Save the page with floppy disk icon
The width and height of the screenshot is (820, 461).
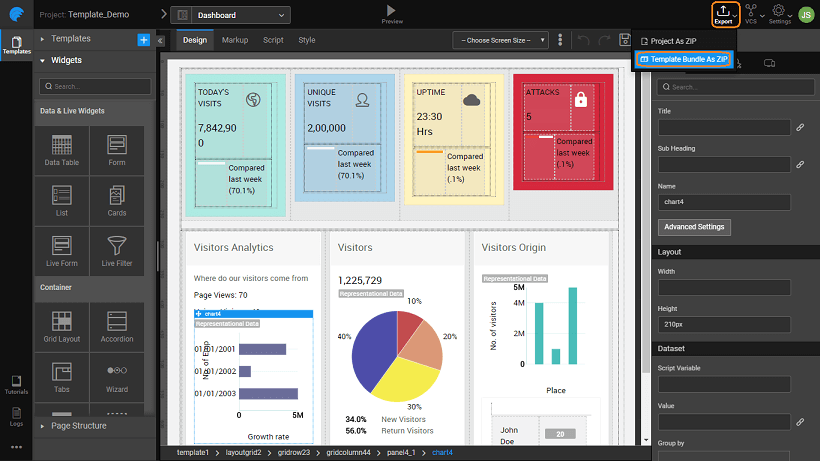pyautogui.click(x=625, y=40)
